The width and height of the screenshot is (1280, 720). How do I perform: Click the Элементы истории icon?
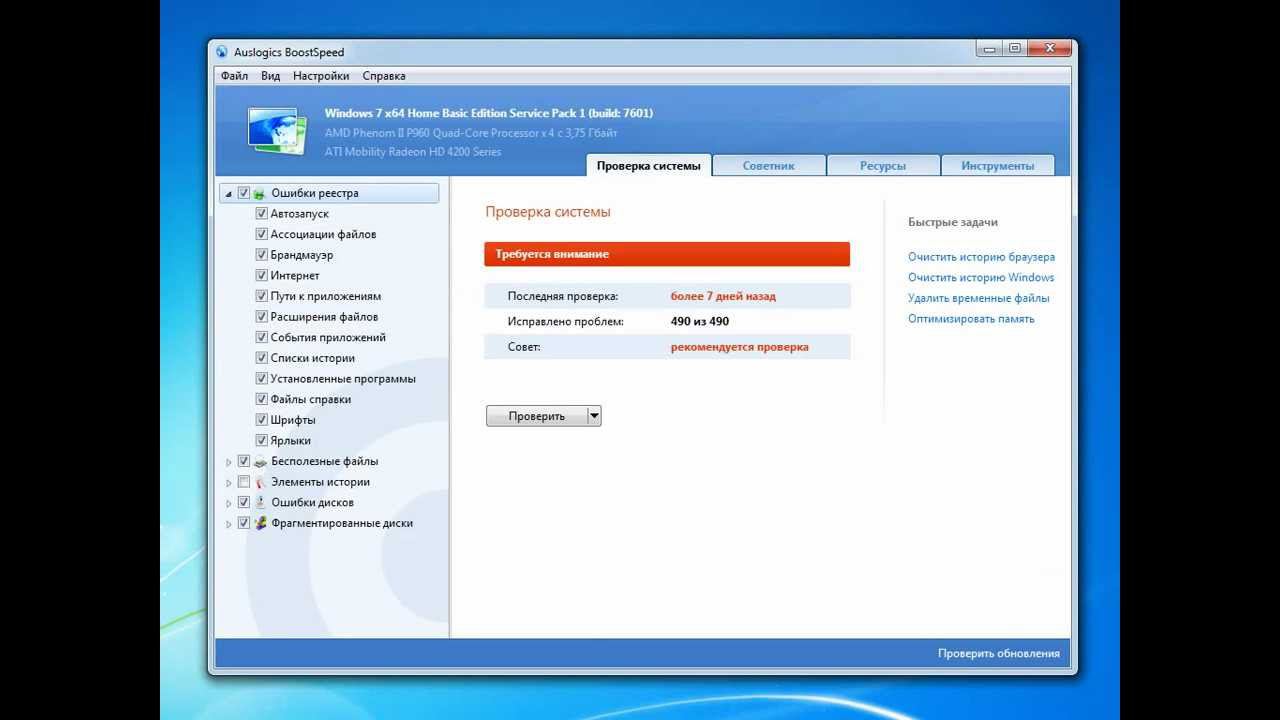[x=260, y=482]
